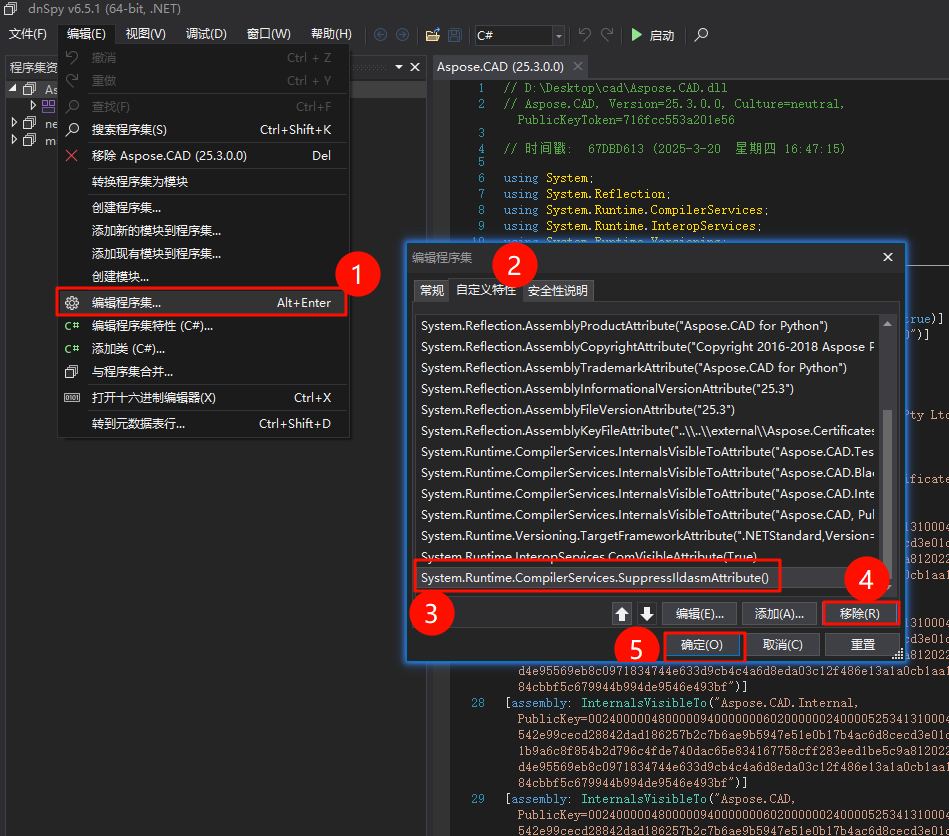This screenshot has height=836, width=949.
Task: Select the TargetFrameworkAttribute list entry
Action: [x=646, y=536]
